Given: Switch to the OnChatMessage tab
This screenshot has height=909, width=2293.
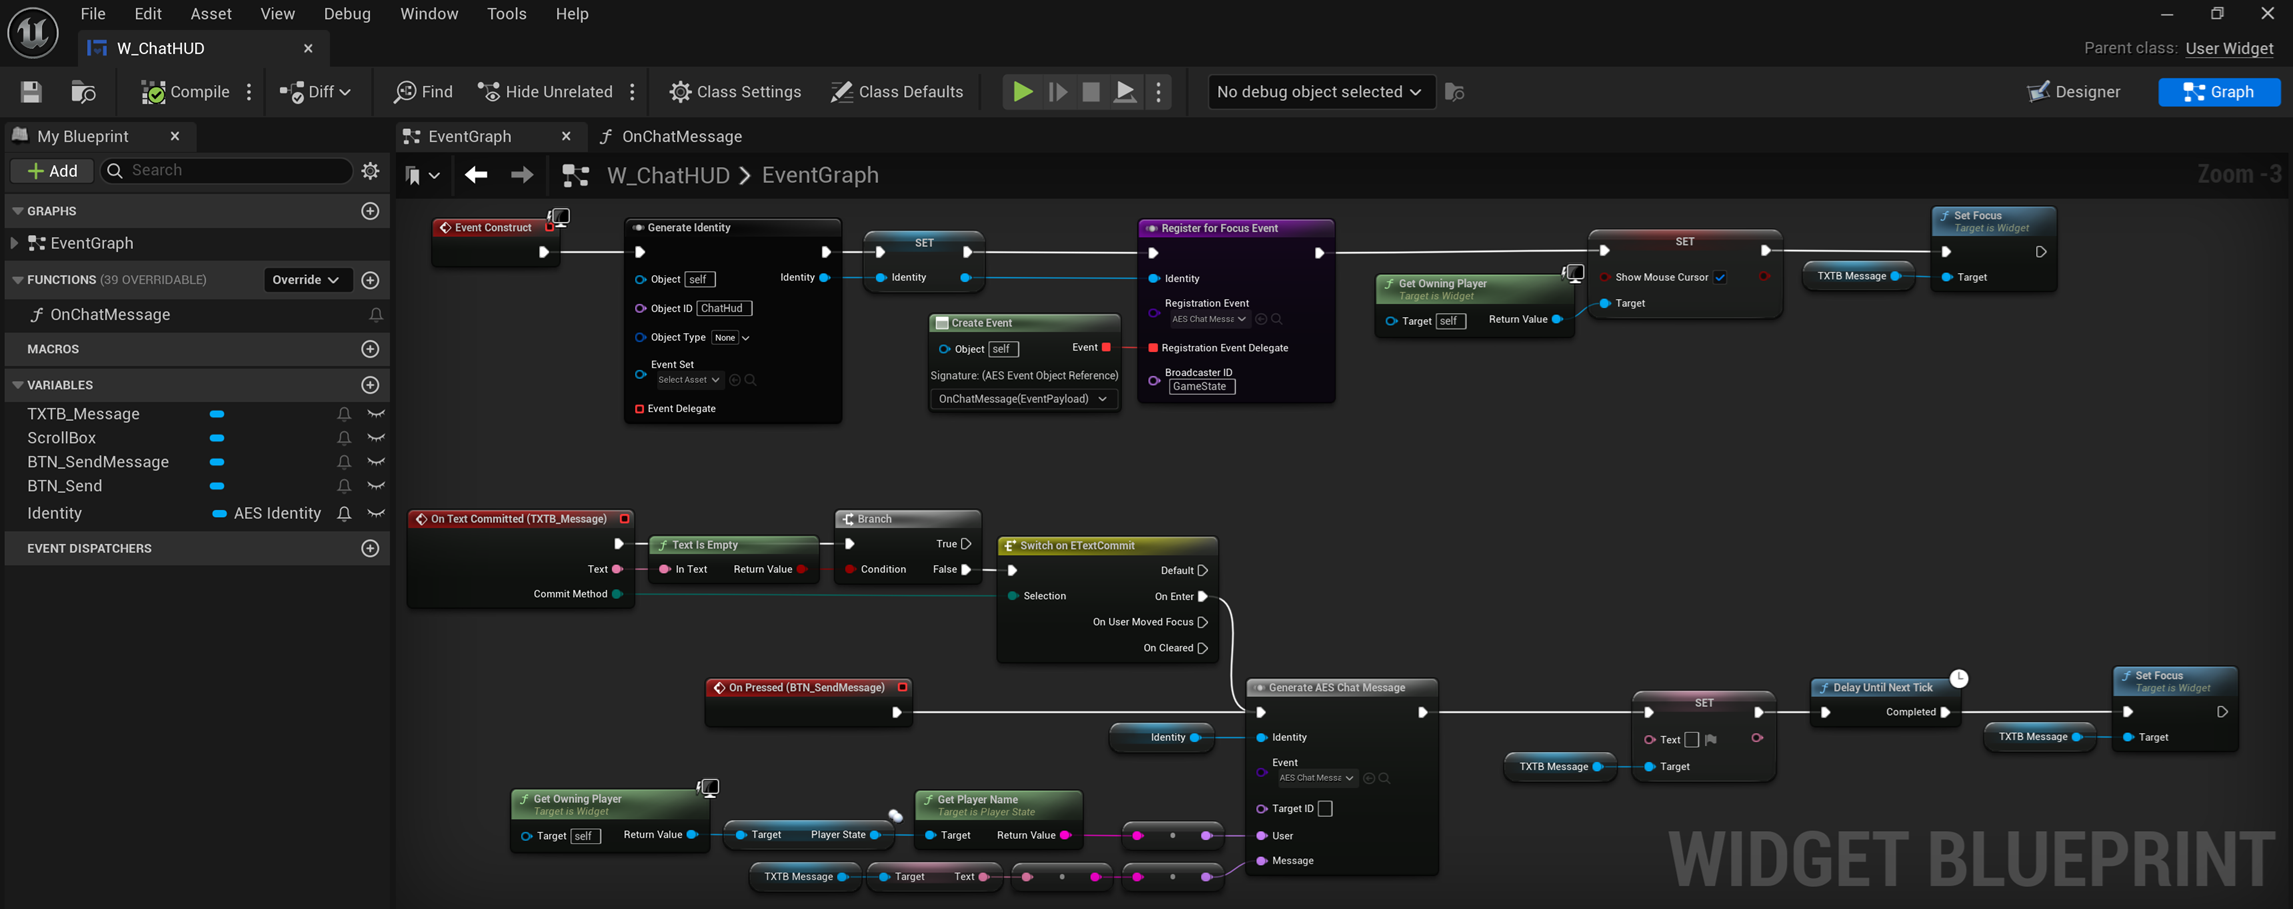Looking at the screenshot, I should coord(681,136).
